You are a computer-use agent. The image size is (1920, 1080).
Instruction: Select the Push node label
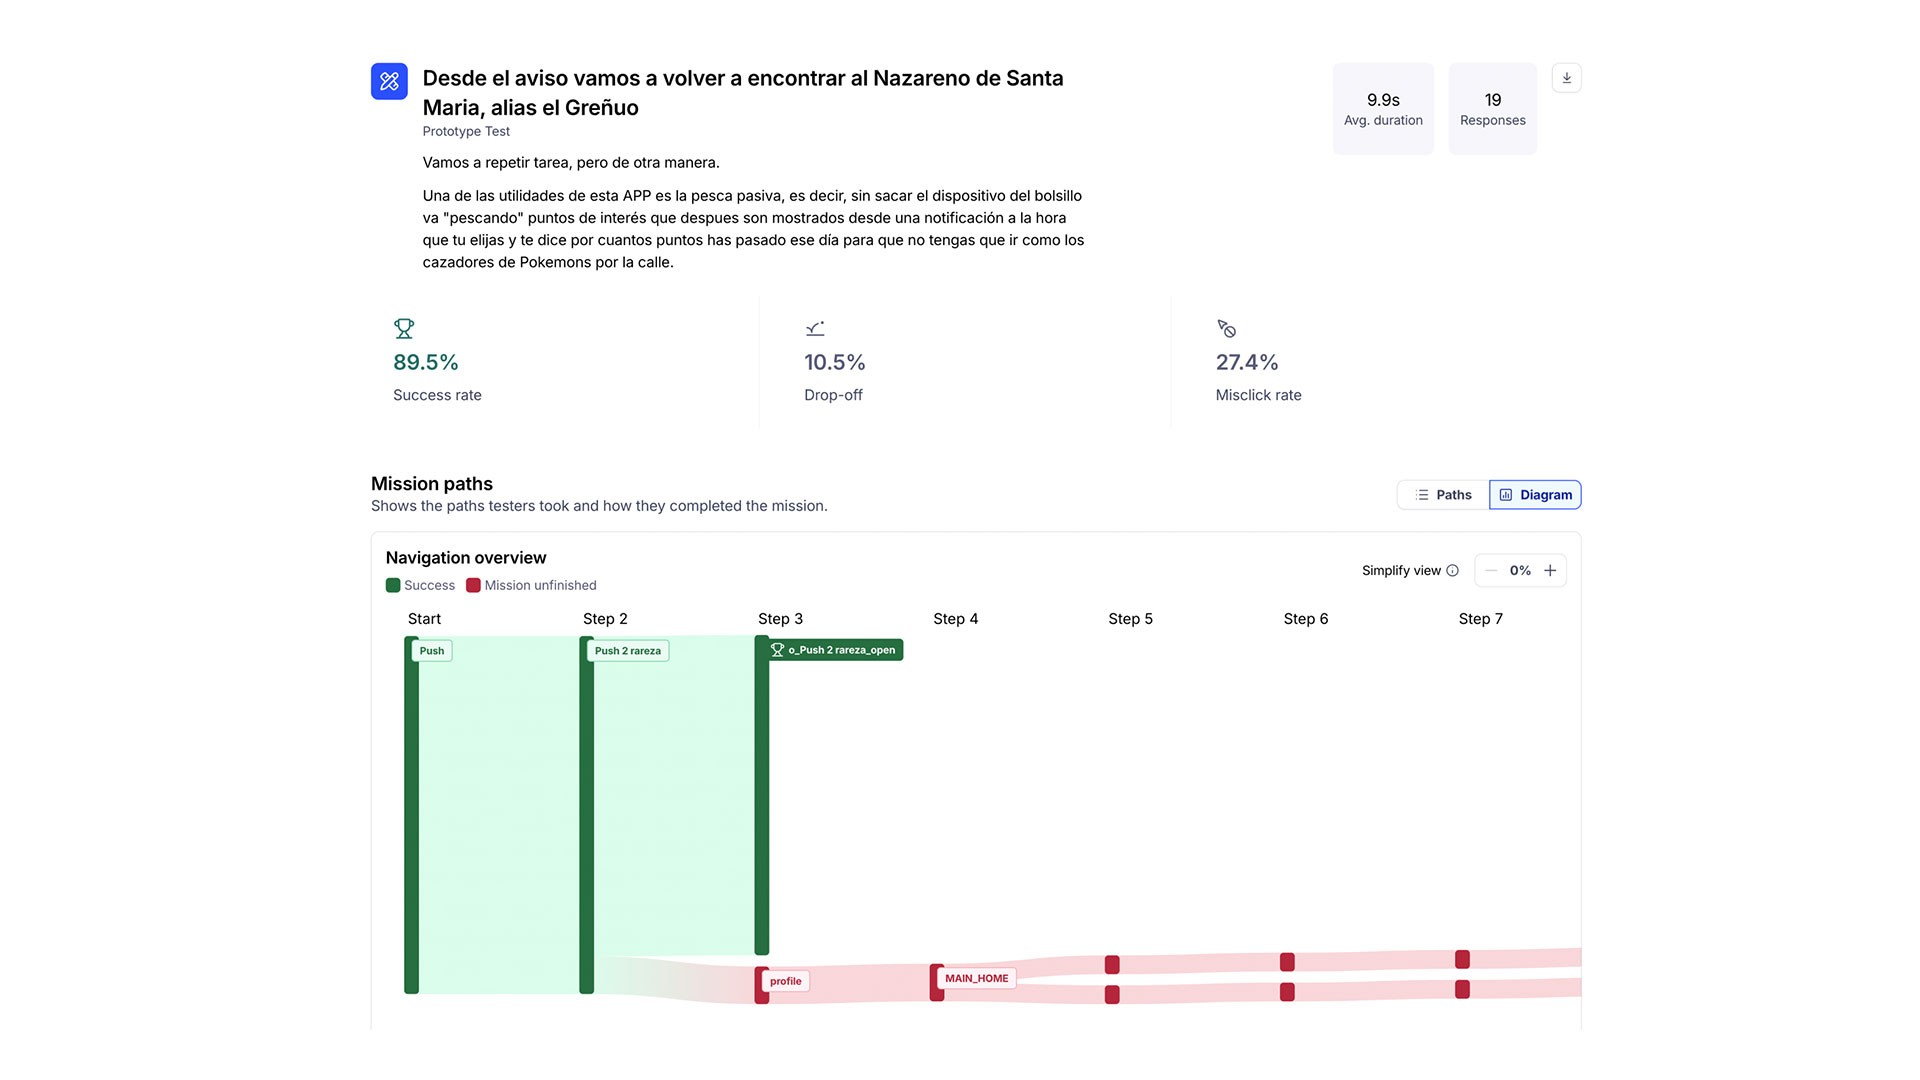pyautogui.click(x=432, y=651)
